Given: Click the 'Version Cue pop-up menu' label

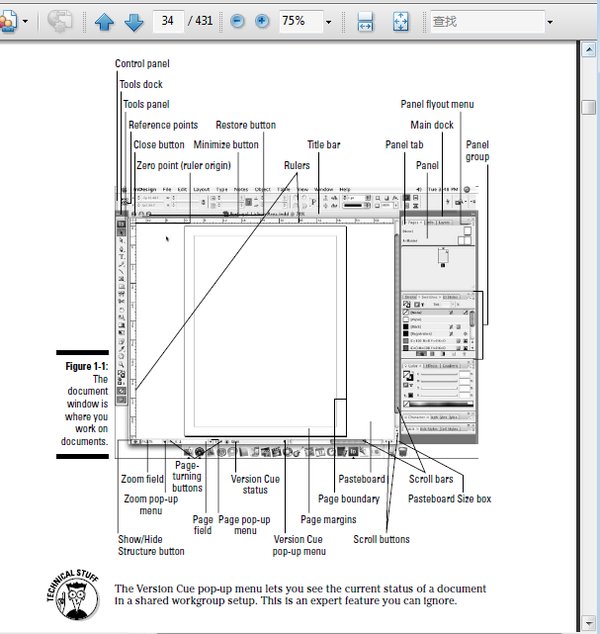Looking at the screenshot, I should click(x=299, y=545).
